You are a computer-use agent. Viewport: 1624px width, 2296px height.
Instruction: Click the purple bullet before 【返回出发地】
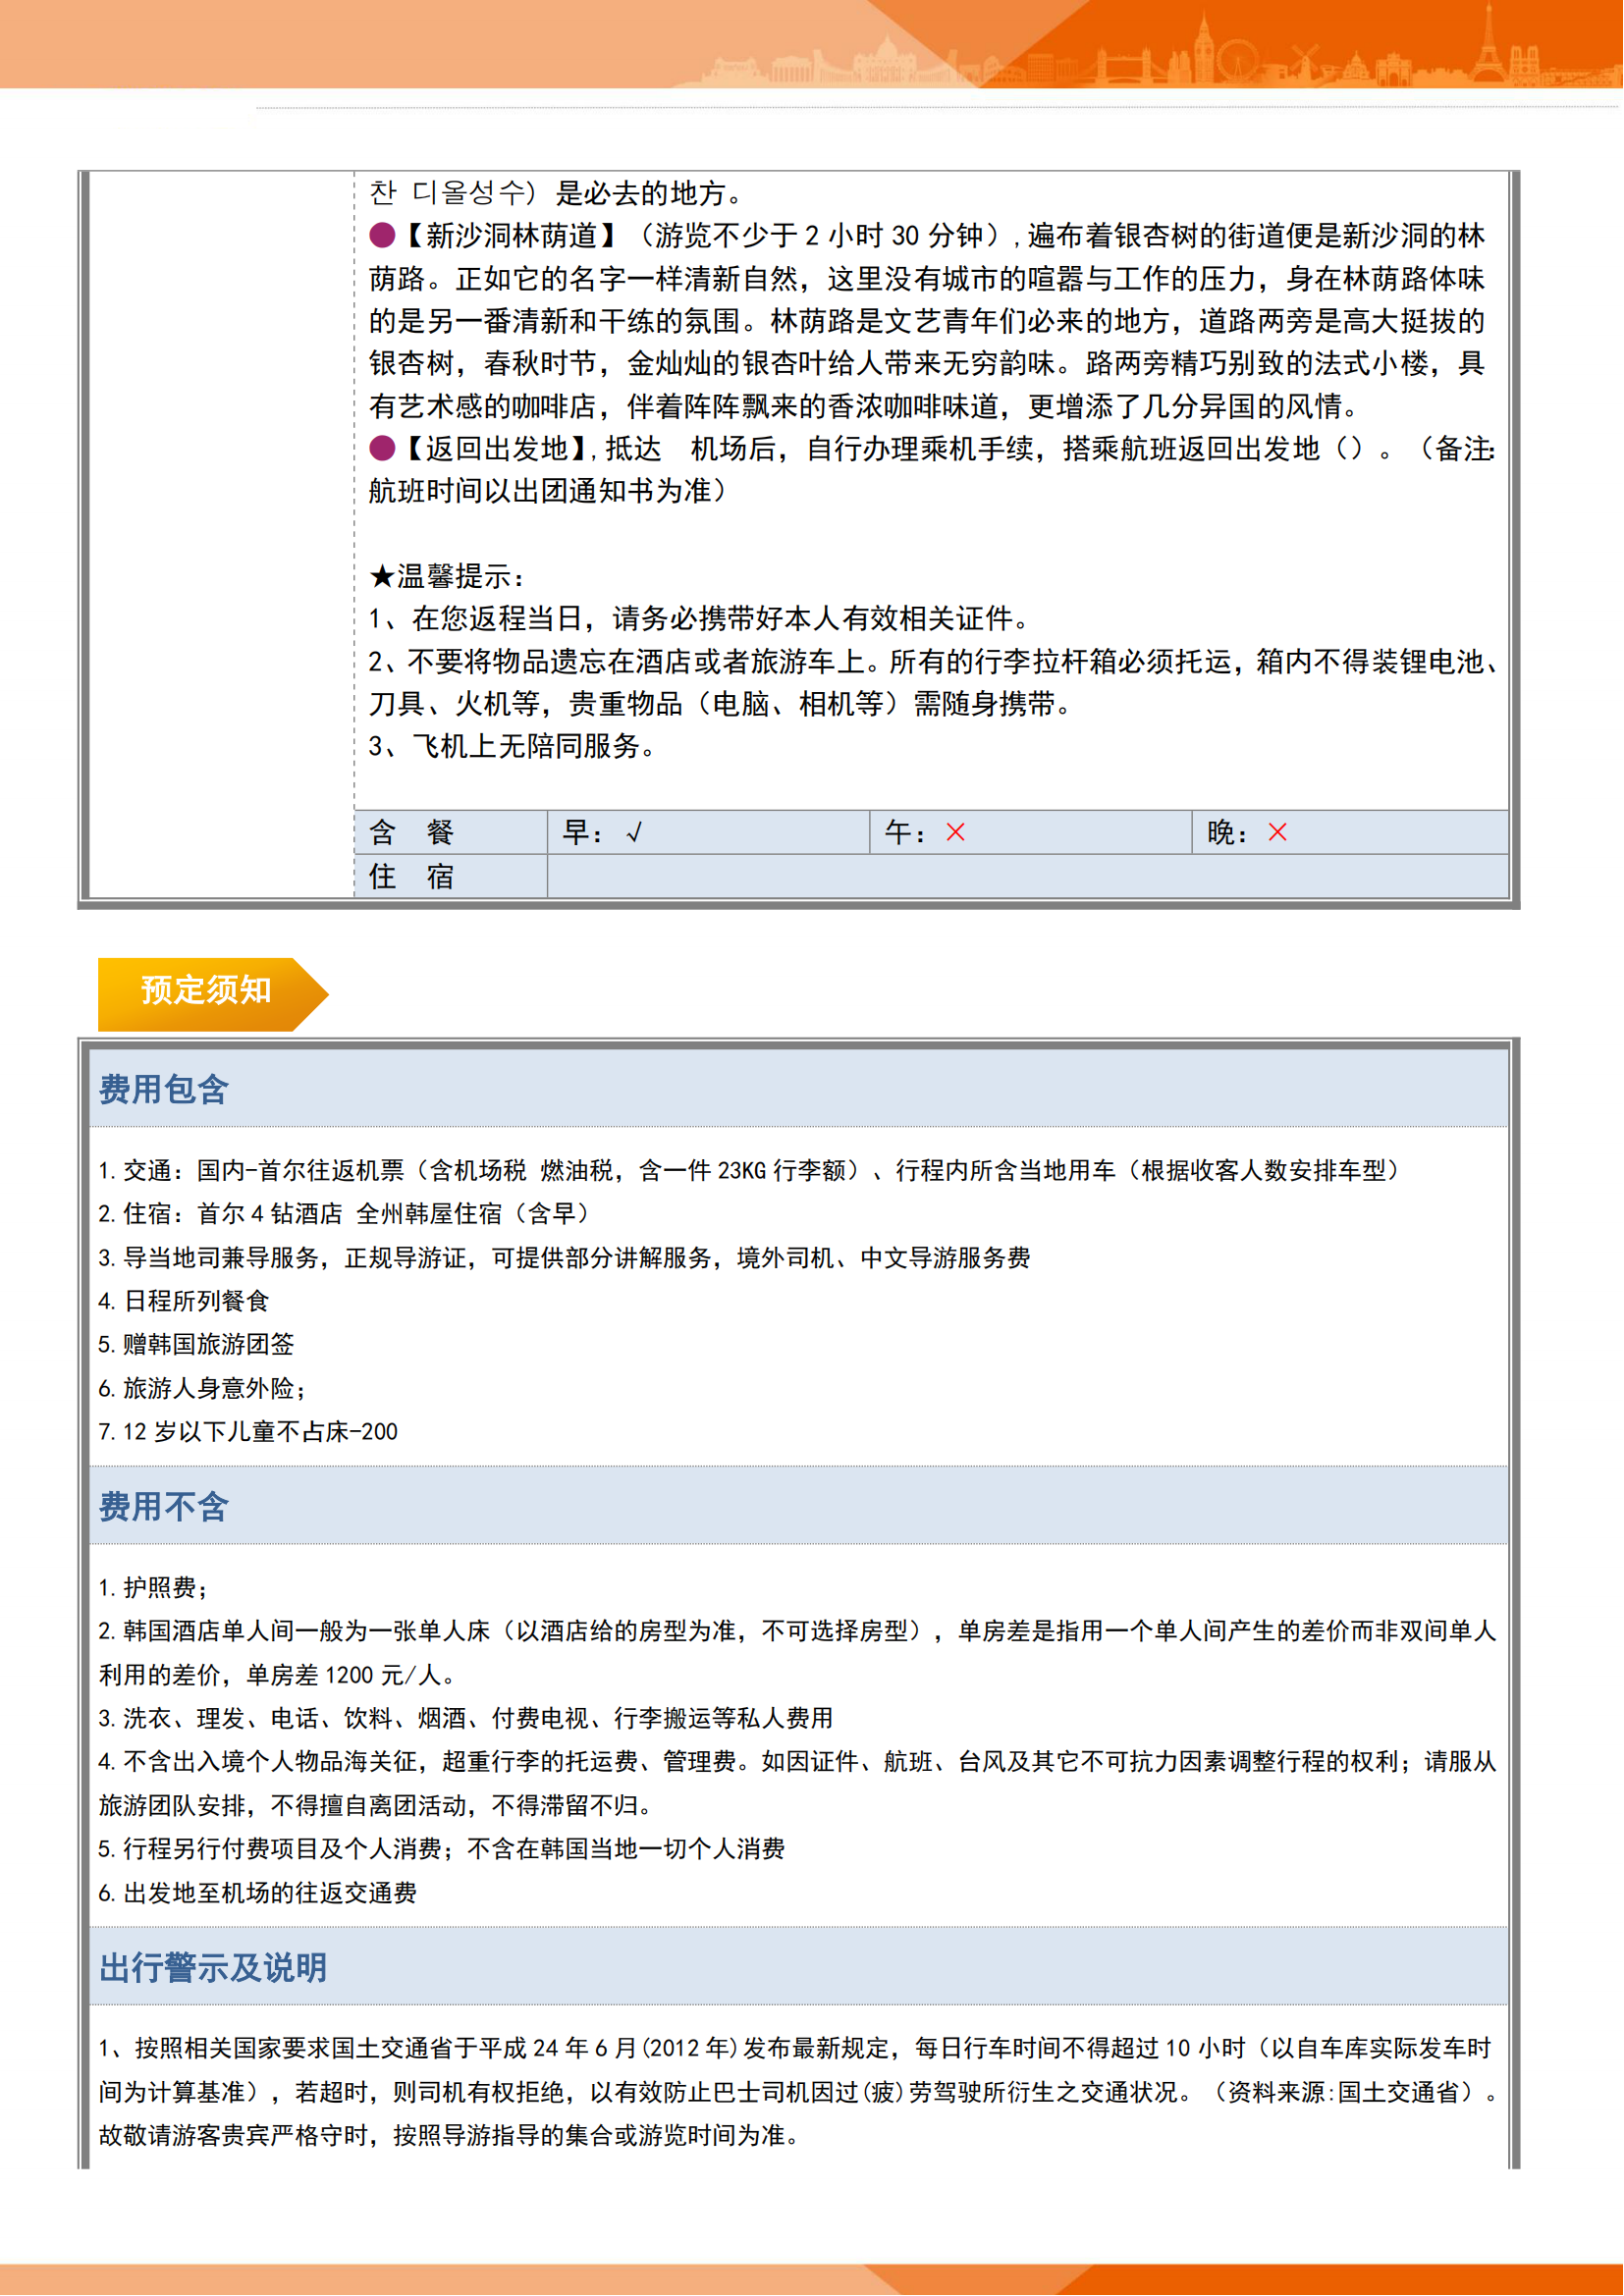[x=382, y=448]
